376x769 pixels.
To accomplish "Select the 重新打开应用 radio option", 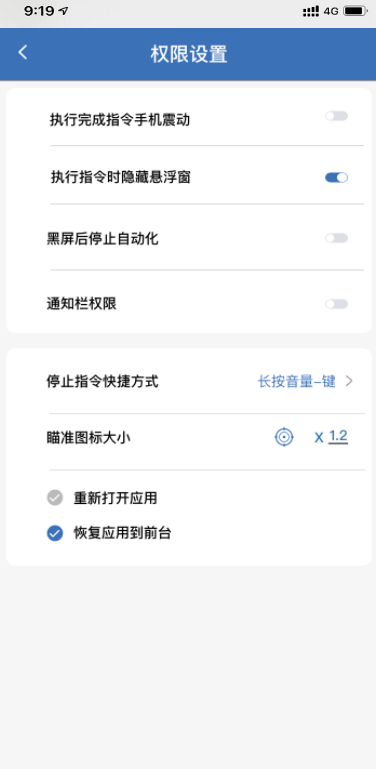I will coord(55,498).
